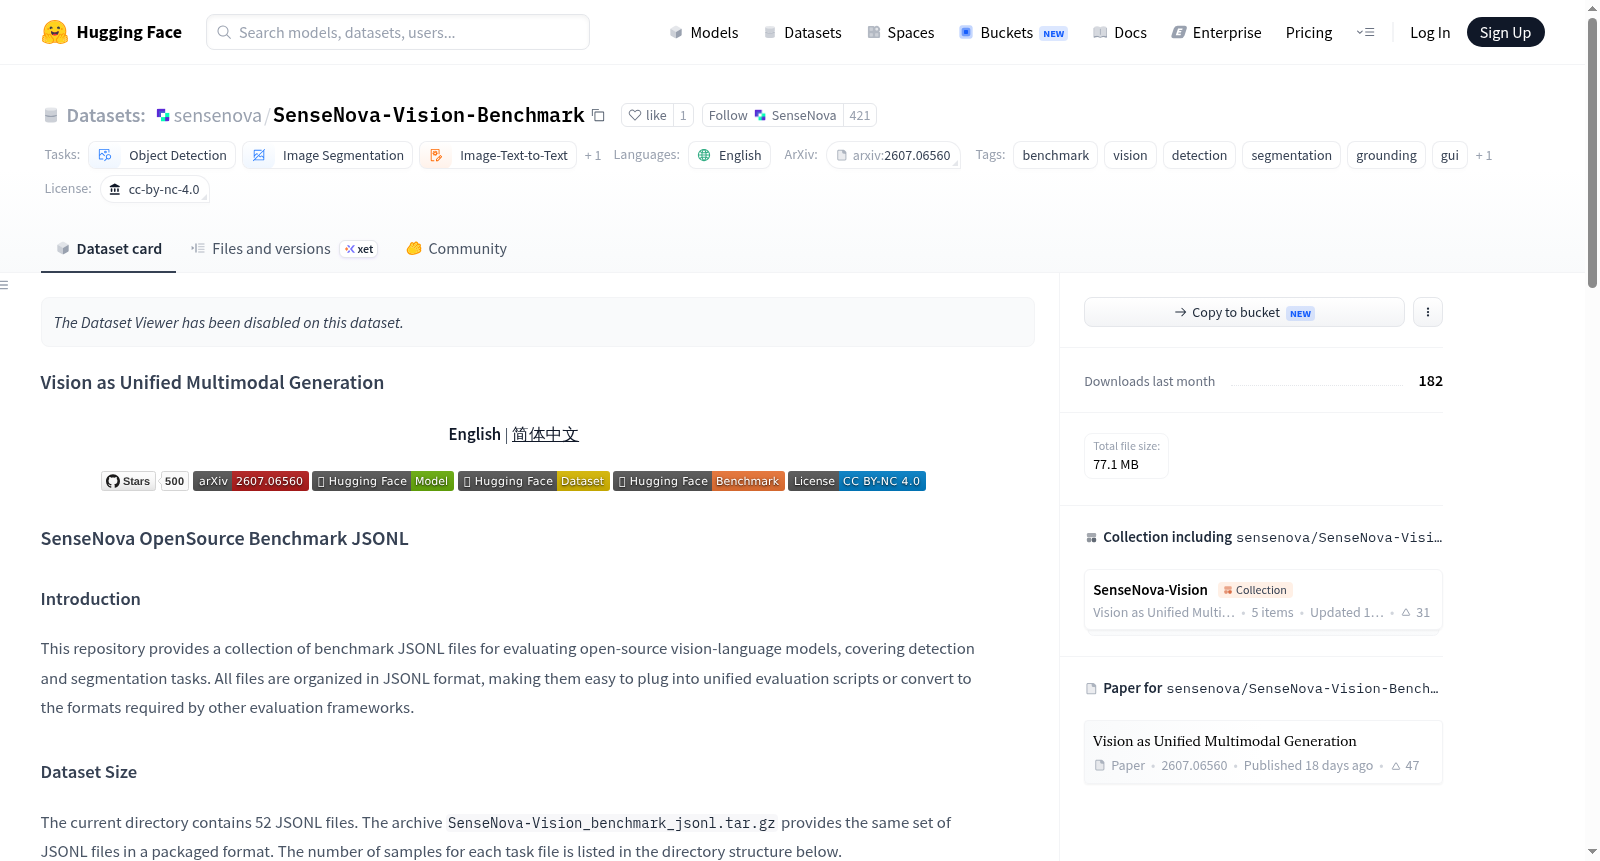Open the Hugging Face Dataset badge

coord(533,481)
